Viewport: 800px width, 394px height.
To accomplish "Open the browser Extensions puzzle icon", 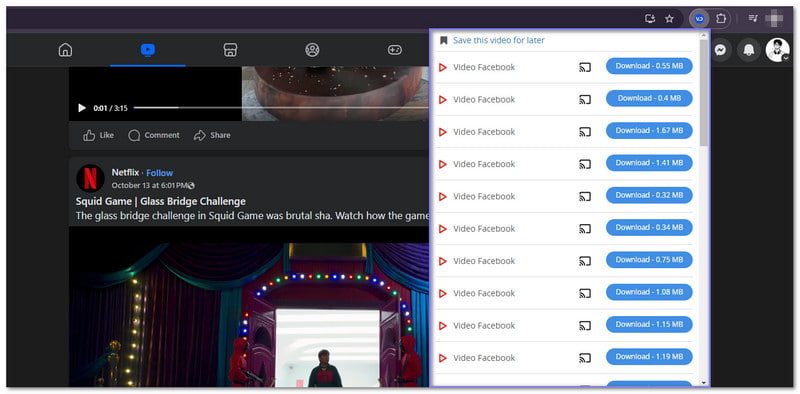I will pos(720,19).
